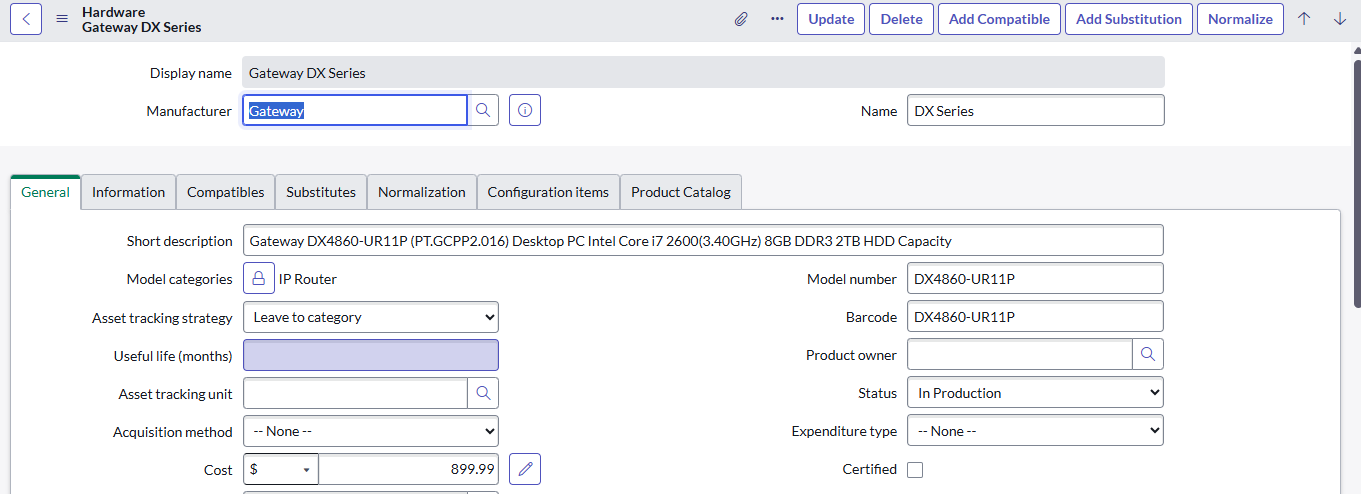Search Manufacturer lookup magnifier icon

coord(483,111)
